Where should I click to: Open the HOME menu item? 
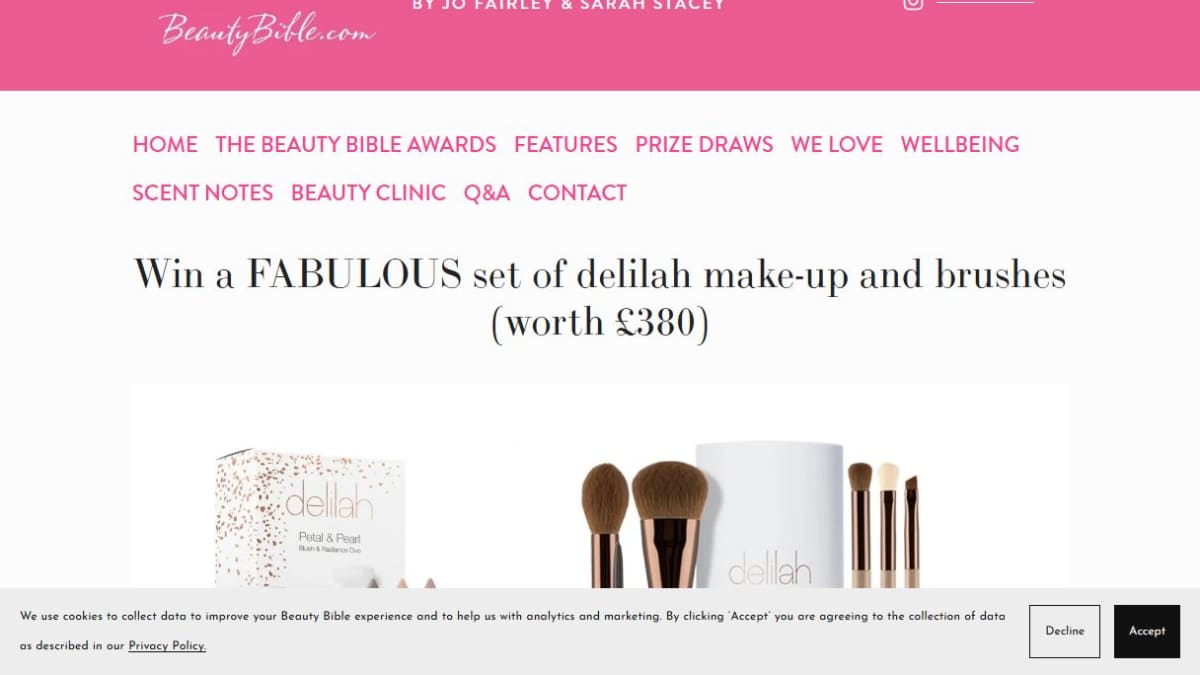[165, 144]
